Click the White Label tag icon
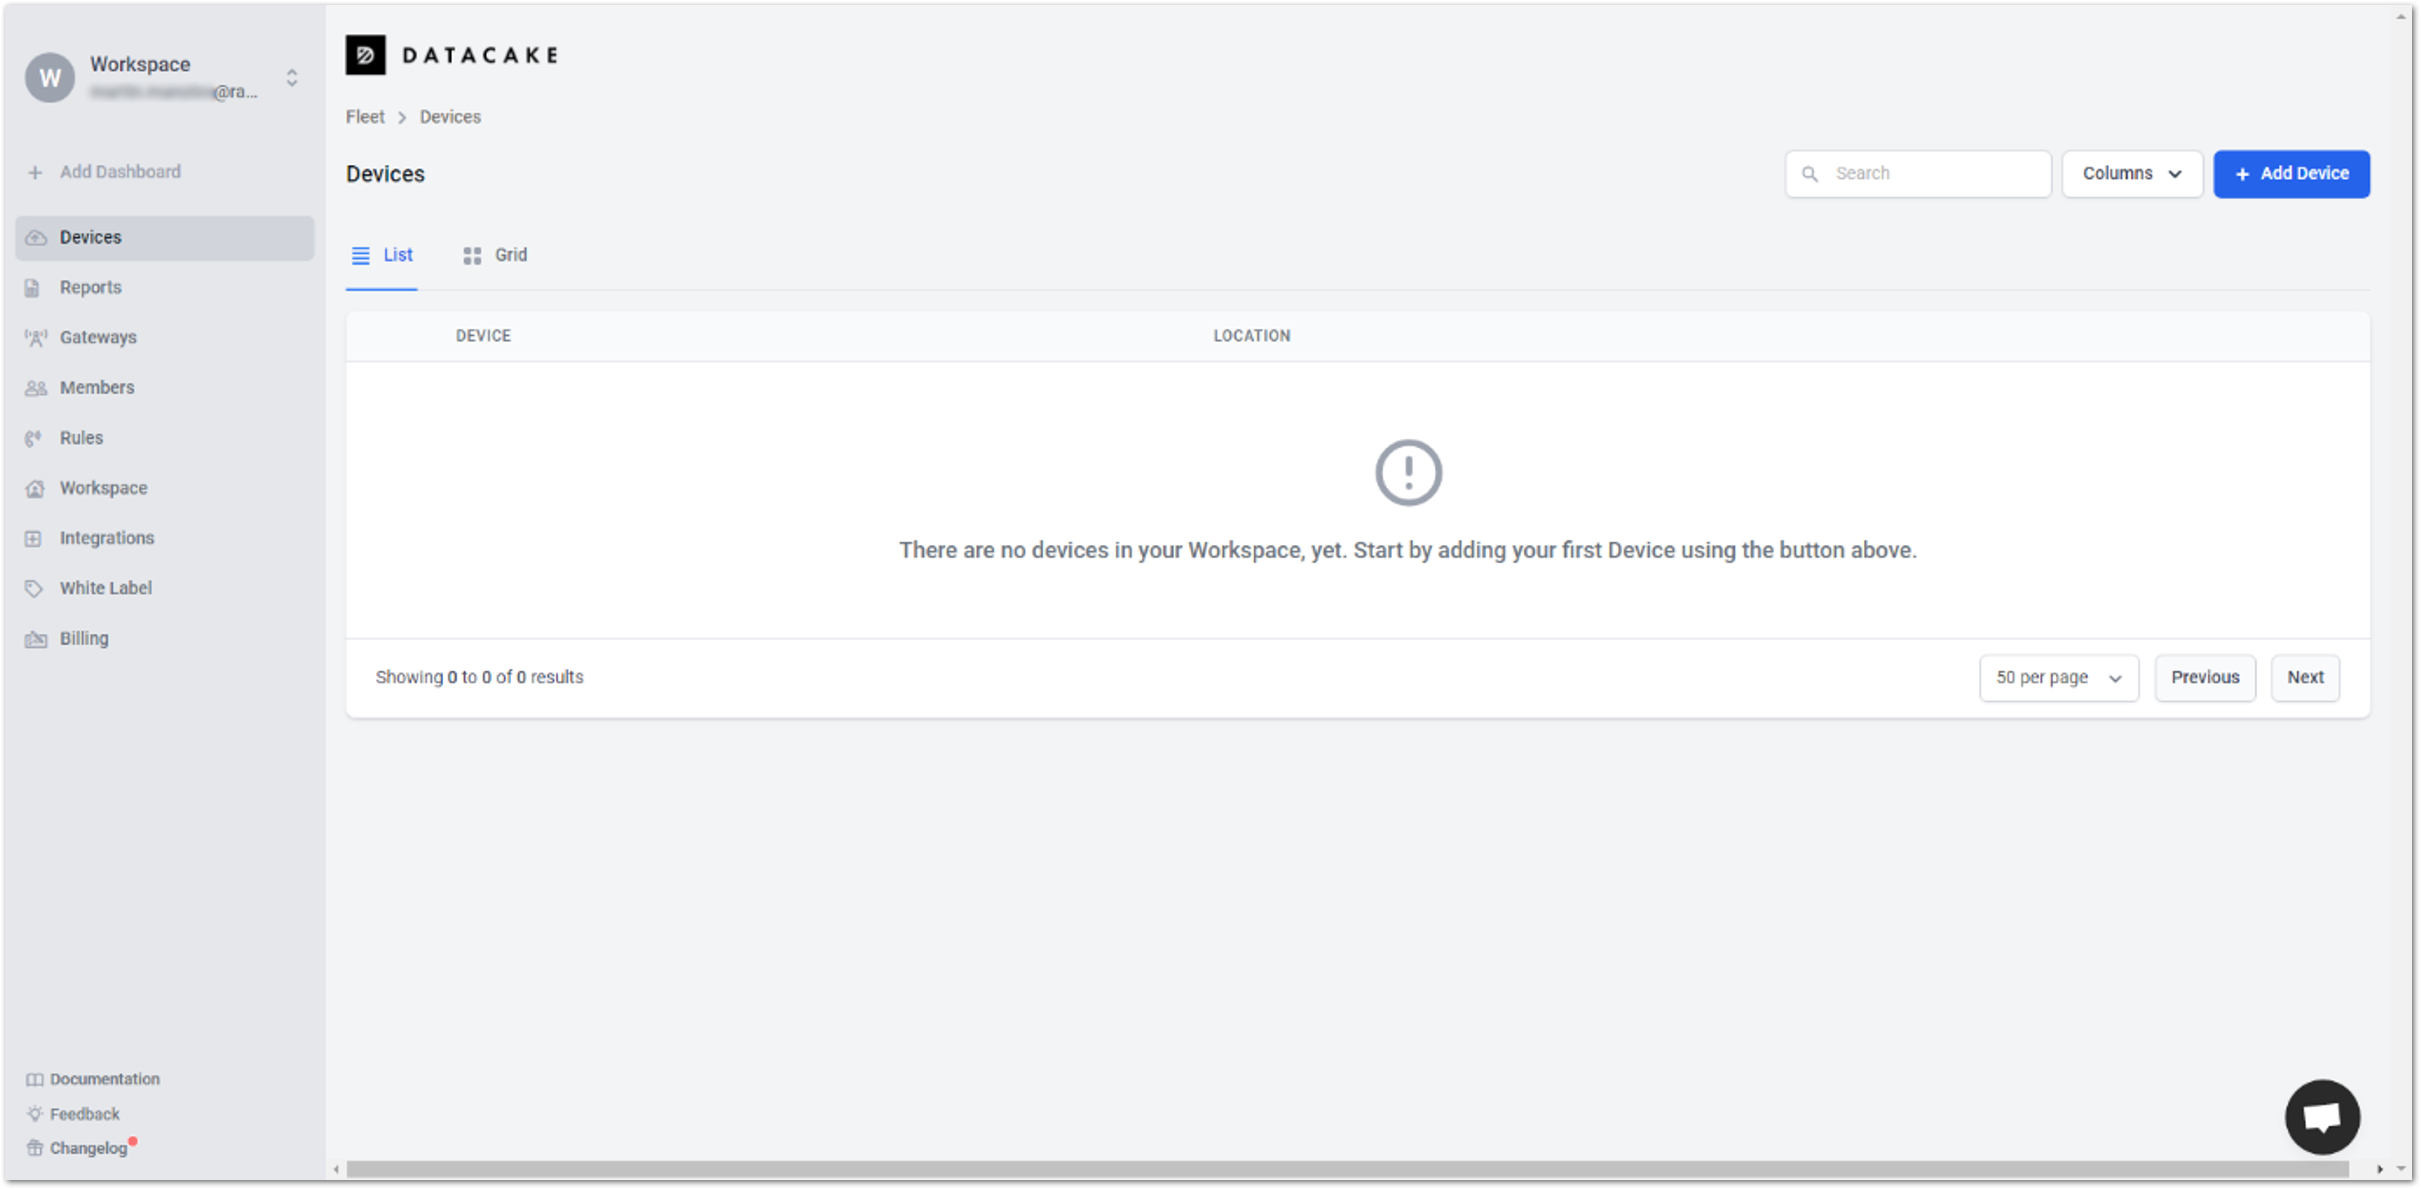The height and width of the screenshot is (1189, 2421). click(35, 588)
